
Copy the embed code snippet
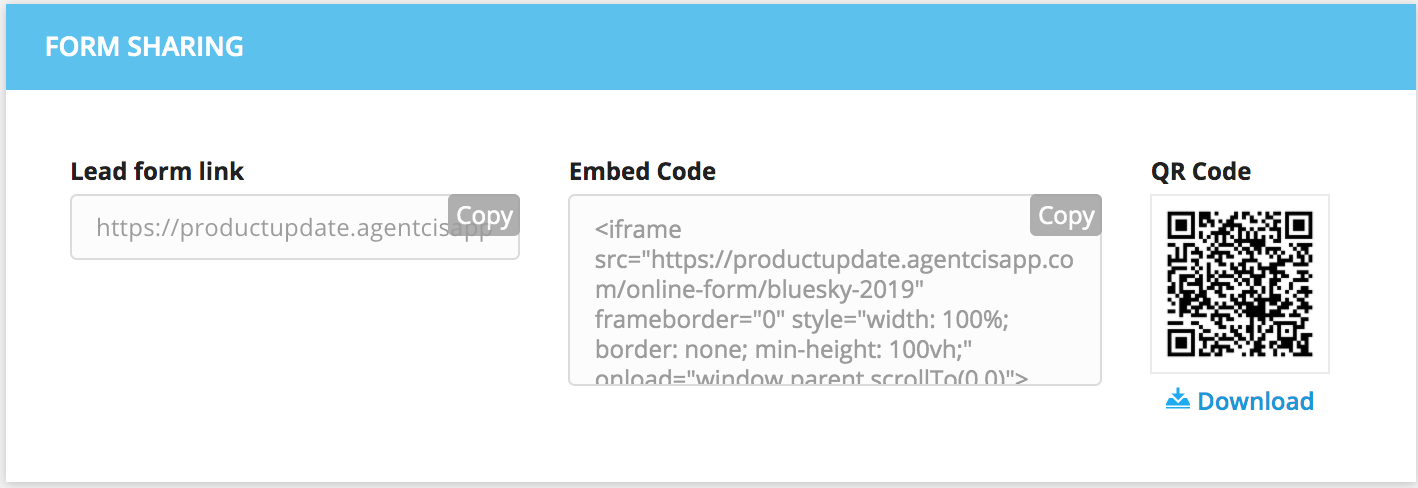pyautogui.click(x=1066, y=215)
